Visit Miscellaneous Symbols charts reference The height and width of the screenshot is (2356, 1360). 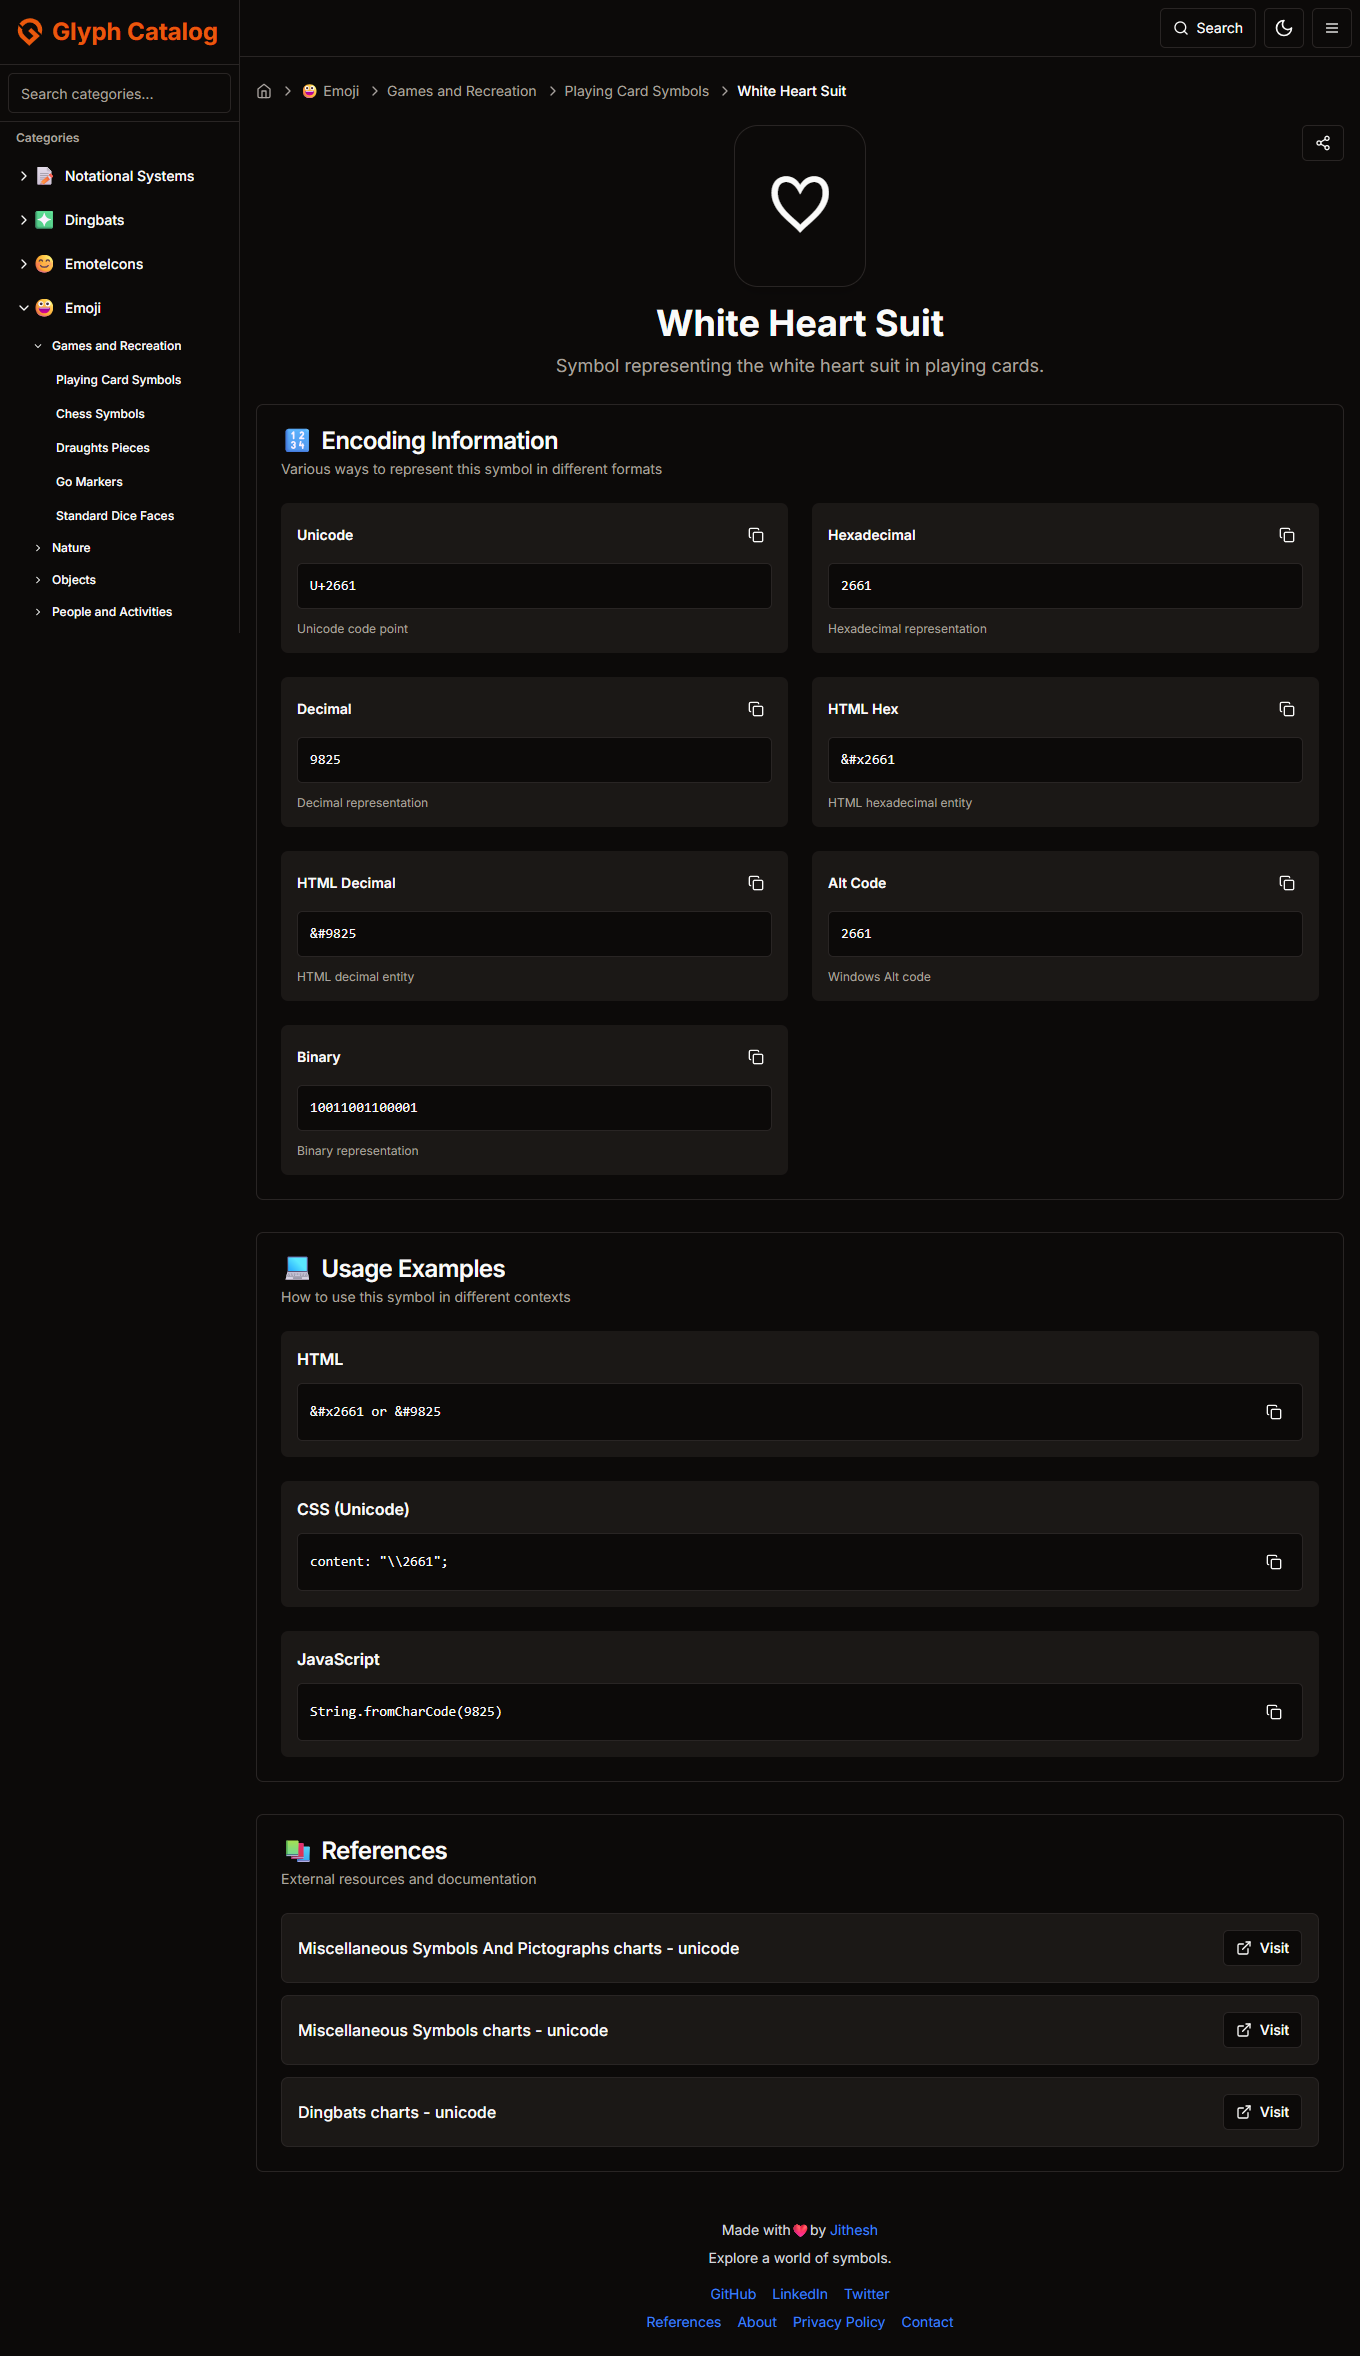1262,2030
